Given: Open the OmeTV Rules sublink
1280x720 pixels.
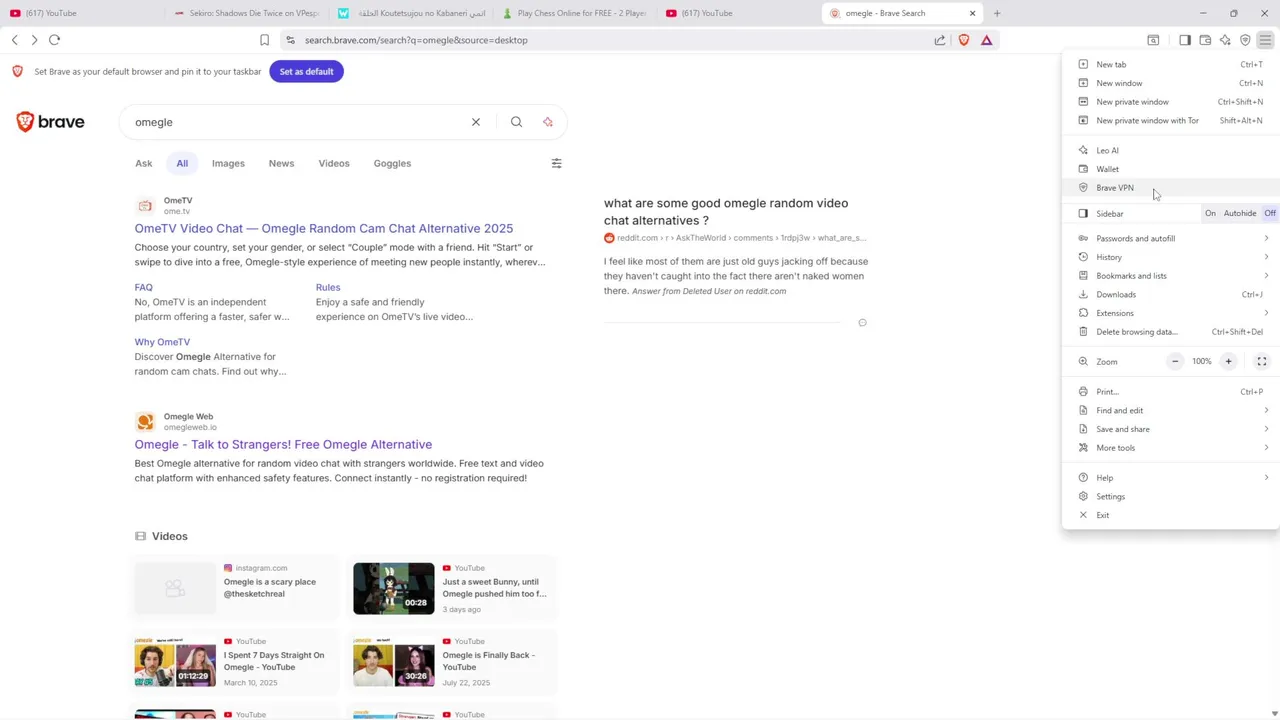Looking at the screenshot, I should 328,287.
